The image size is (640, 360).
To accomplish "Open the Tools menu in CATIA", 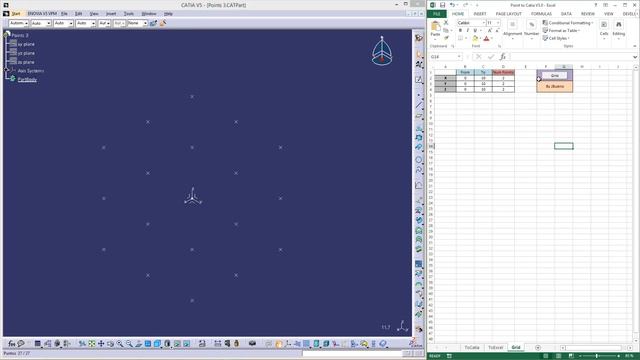I will tap(129, 14).
